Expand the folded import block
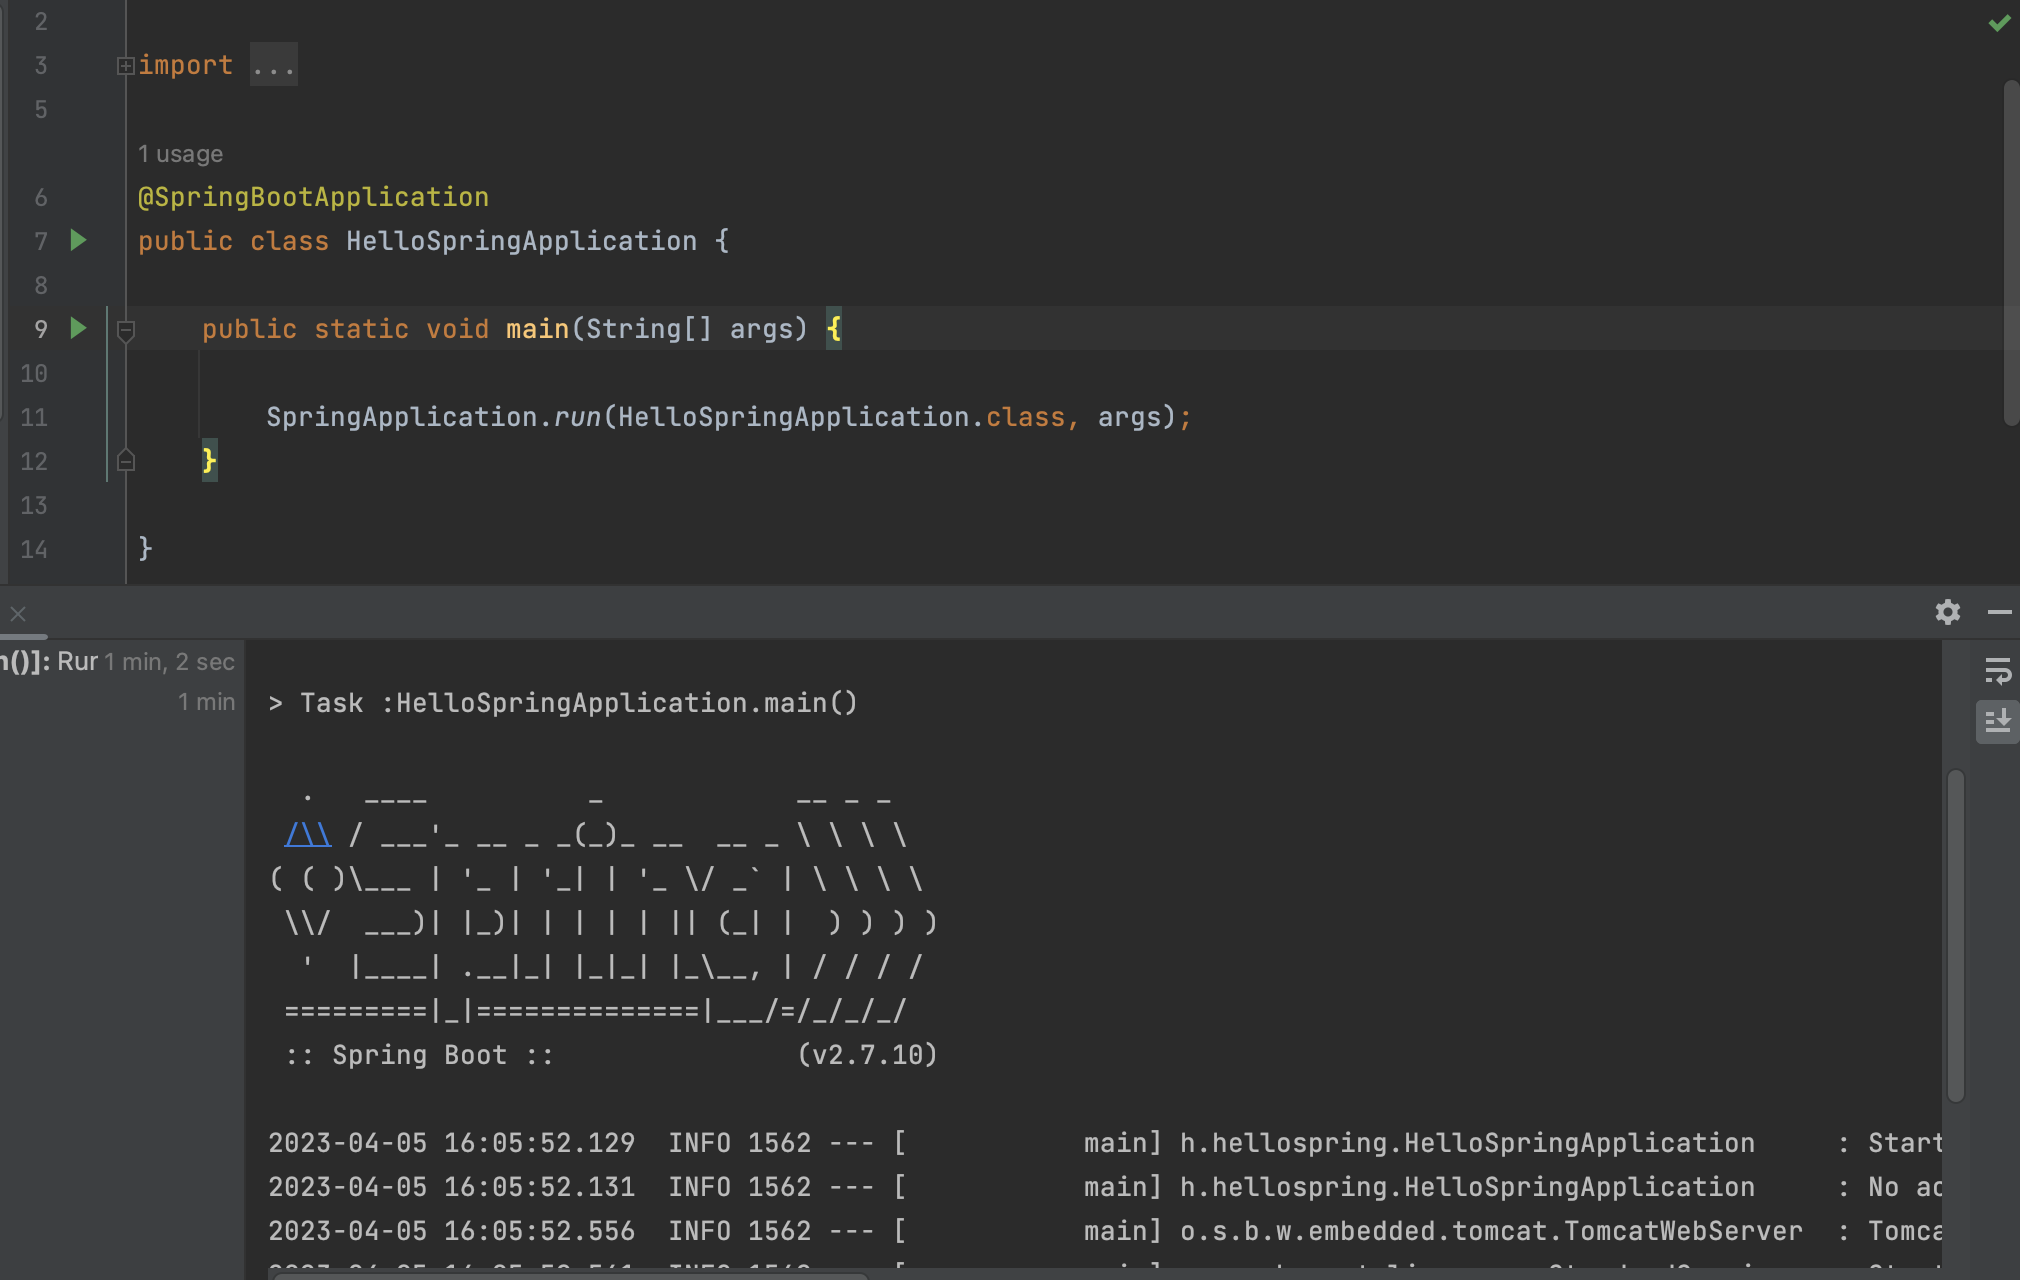Image resolution: width=2020 pixels, height=1280 pixels. pos(126,66)
